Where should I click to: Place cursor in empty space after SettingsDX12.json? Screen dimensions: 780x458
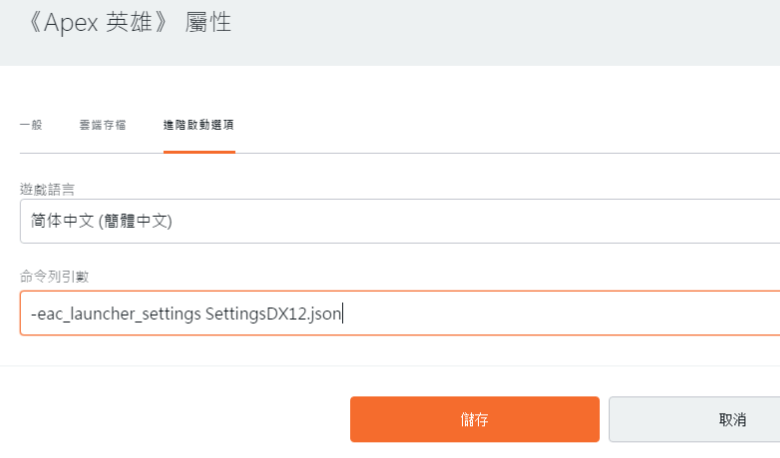(550, 314)
